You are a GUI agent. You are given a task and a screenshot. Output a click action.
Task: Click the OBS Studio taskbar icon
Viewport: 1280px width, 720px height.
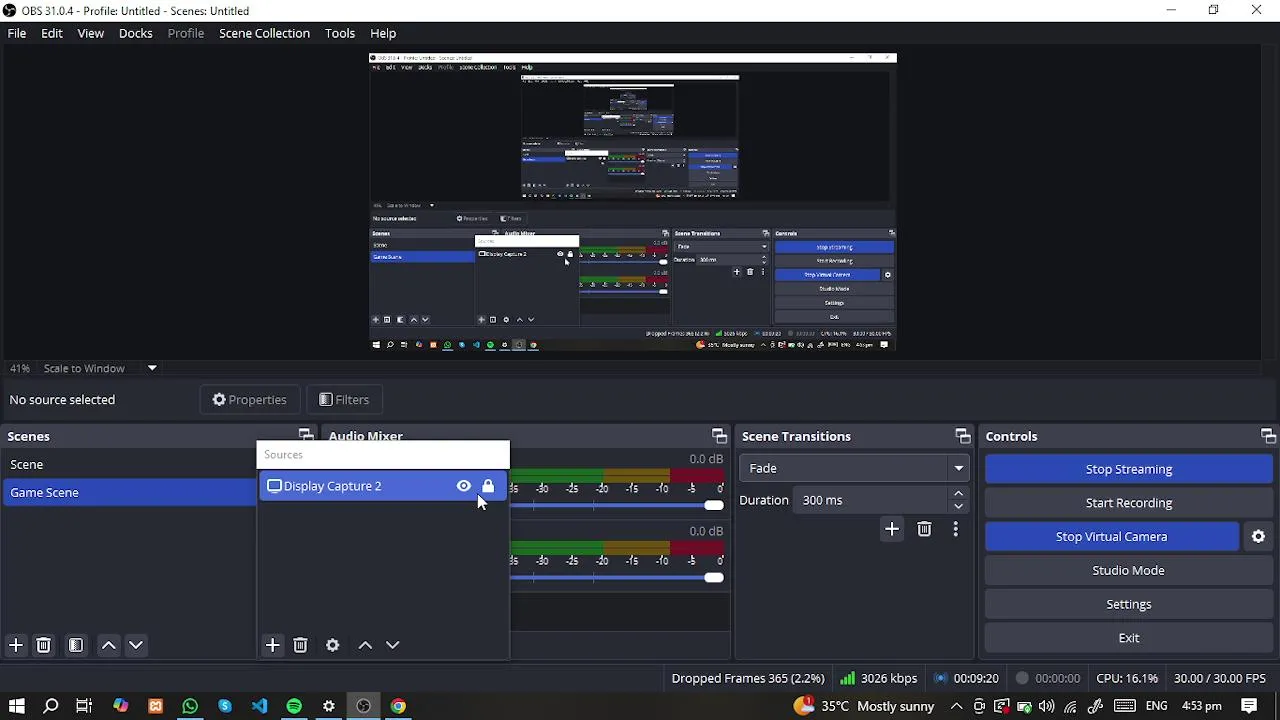click(x=363, y=706)
